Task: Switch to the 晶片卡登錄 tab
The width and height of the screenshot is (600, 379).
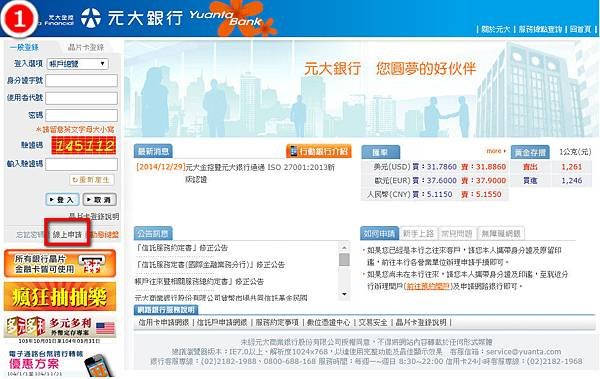Action: tap(85, 47)
